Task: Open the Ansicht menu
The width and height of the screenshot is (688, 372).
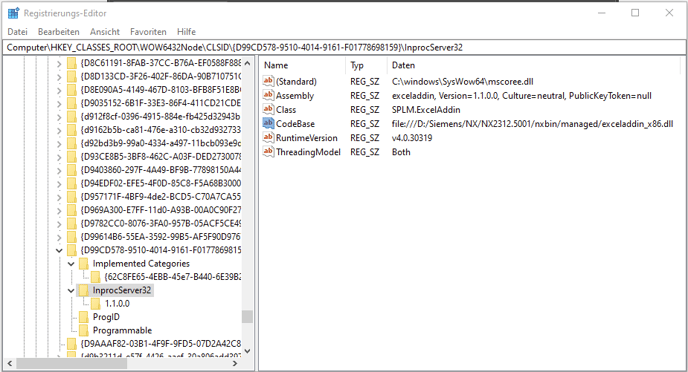Action: (105, 32)
